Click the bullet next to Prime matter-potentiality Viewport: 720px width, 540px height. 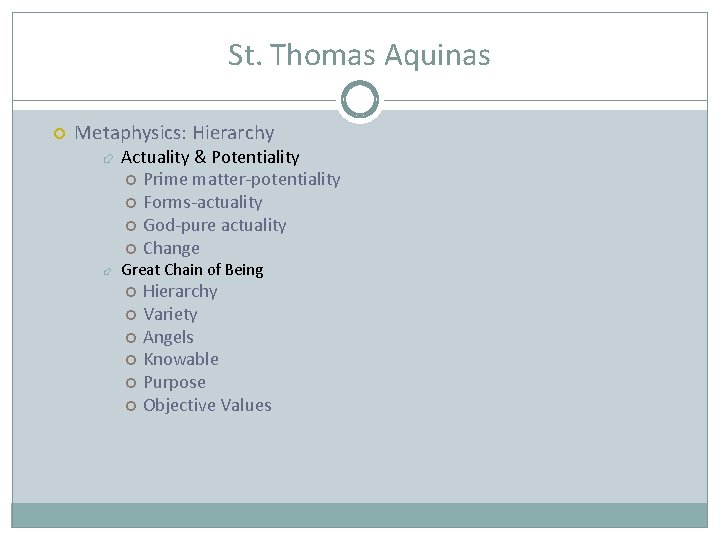[x=132, y=180]
